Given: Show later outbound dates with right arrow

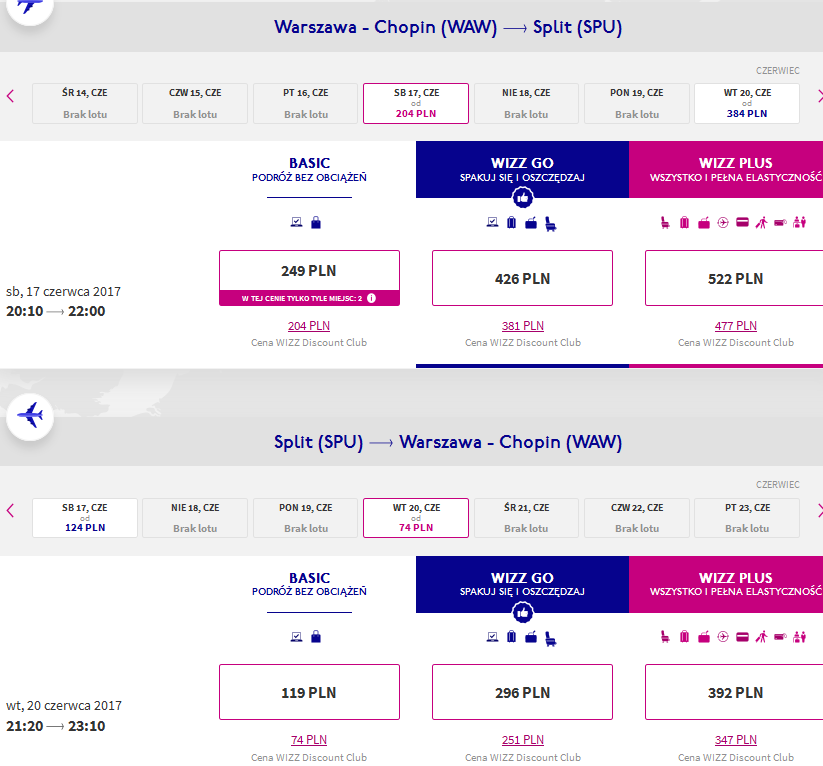Looking at the screenshot, I should coord(819,96).
